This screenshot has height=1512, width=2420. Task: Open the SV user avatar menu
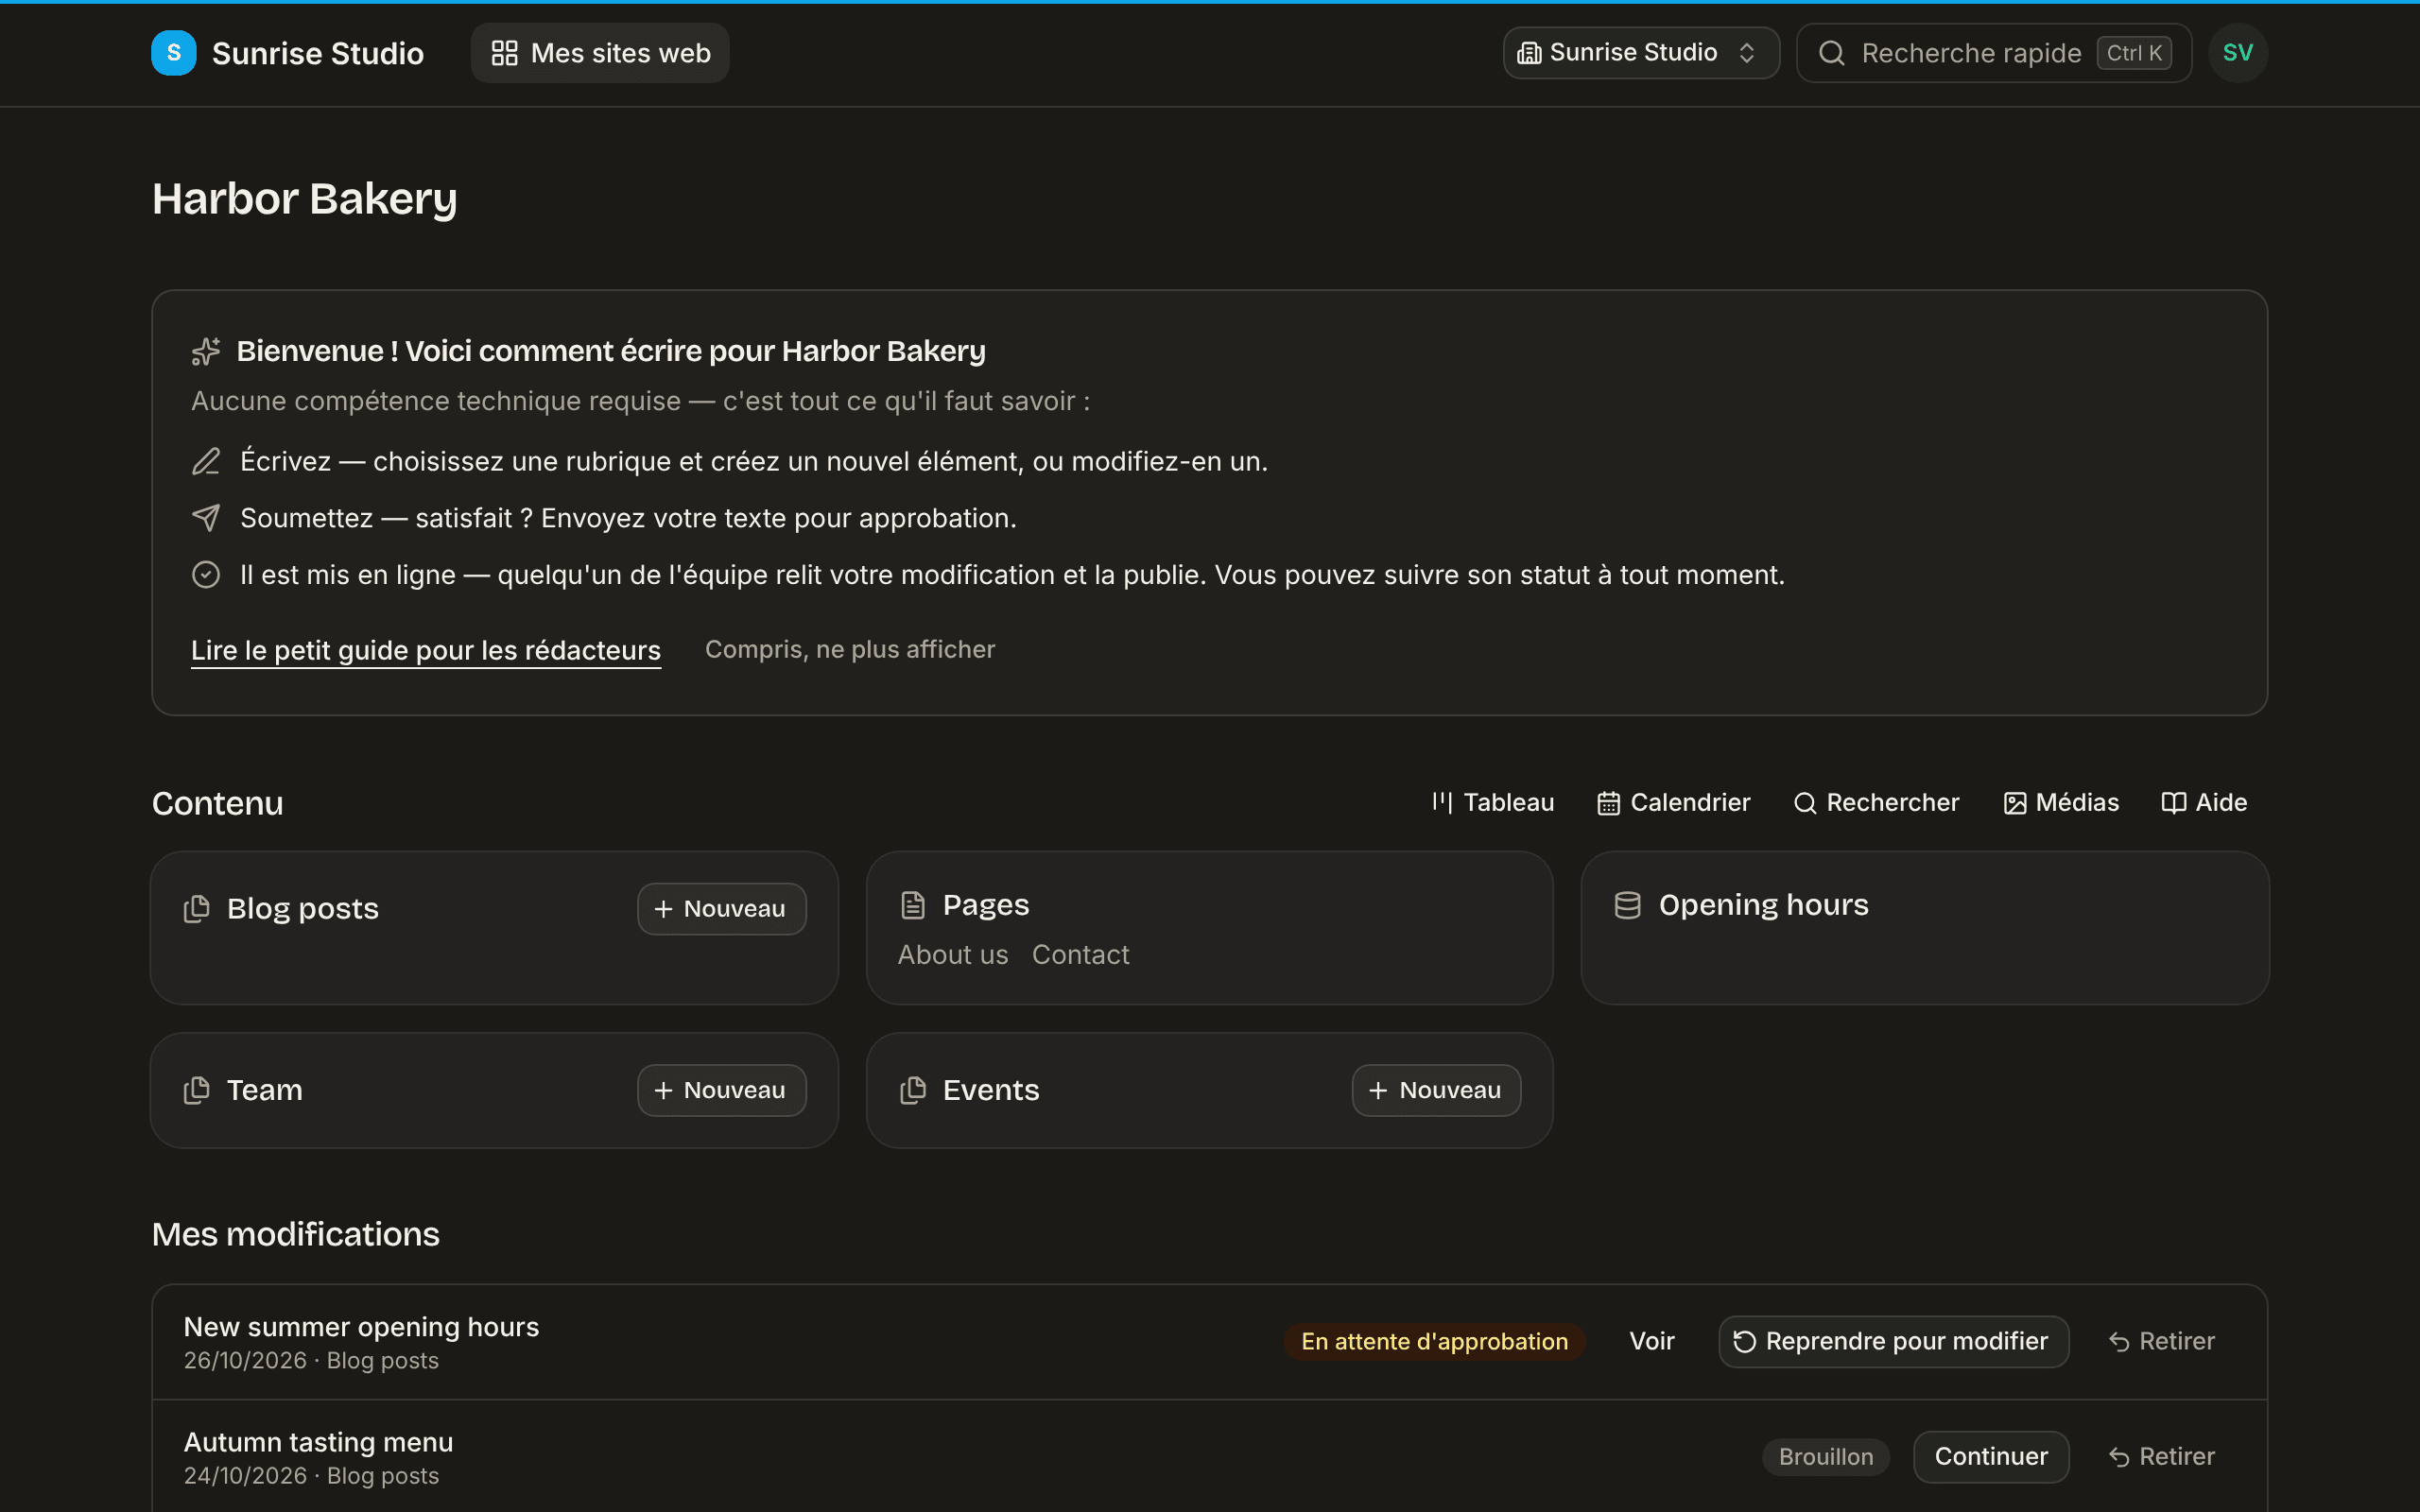[2237, 53]
